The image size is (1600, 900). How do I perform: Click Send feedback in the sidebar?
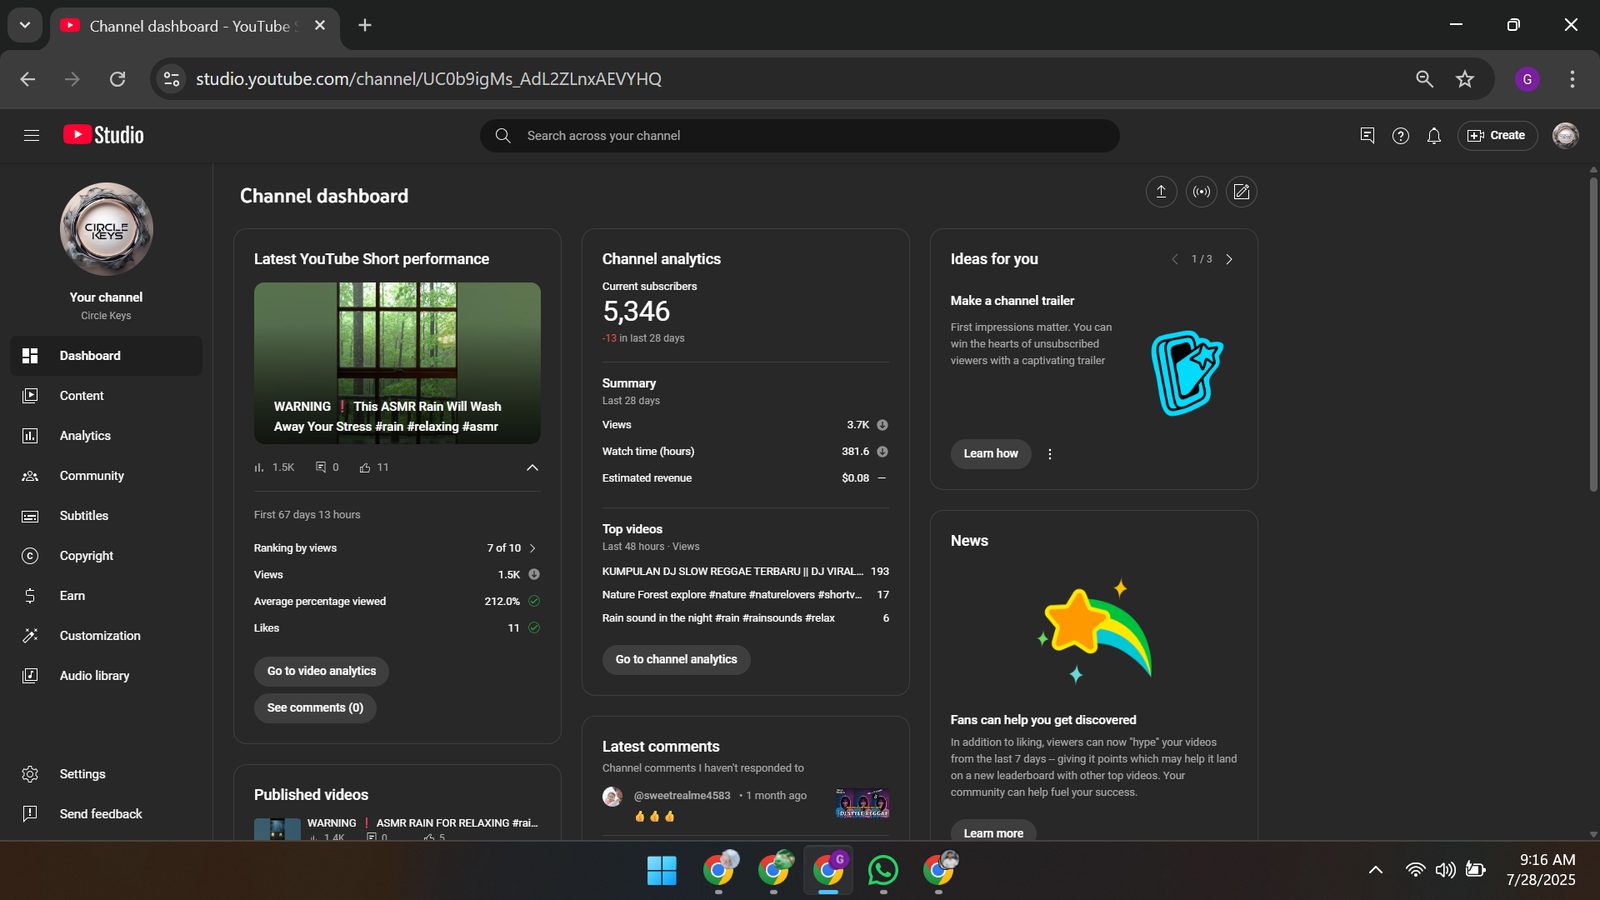pyautogui.click(x=106, y=814)
